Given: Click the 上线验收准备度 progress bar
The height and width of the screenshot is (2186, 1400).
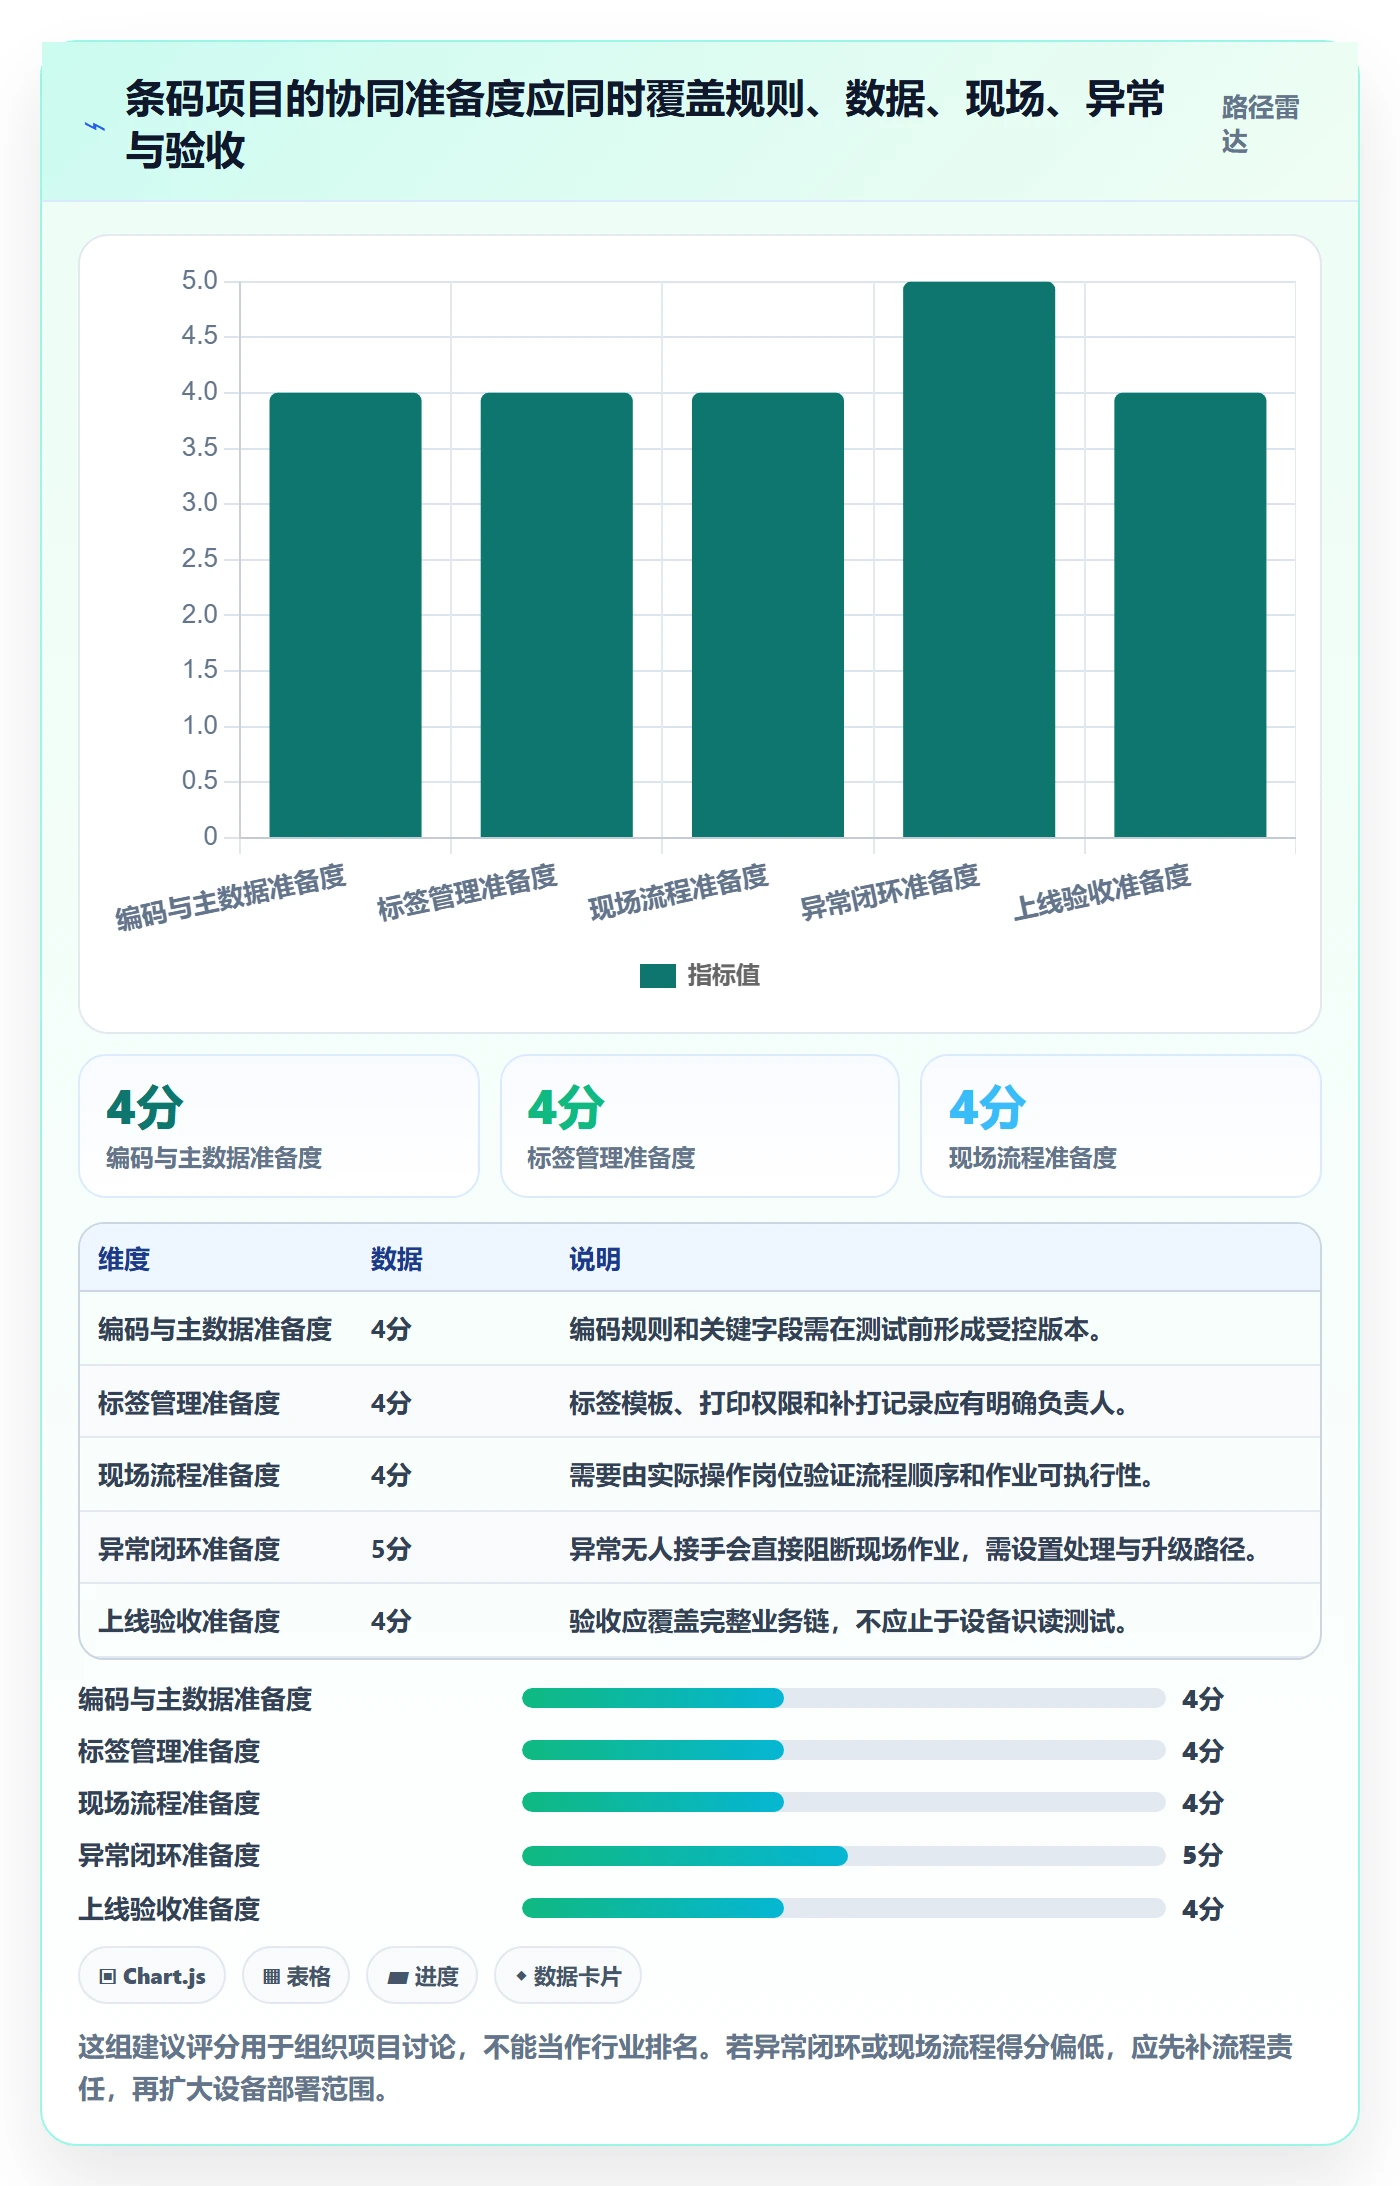Looking at the screenshot, I should (844, 1908).
